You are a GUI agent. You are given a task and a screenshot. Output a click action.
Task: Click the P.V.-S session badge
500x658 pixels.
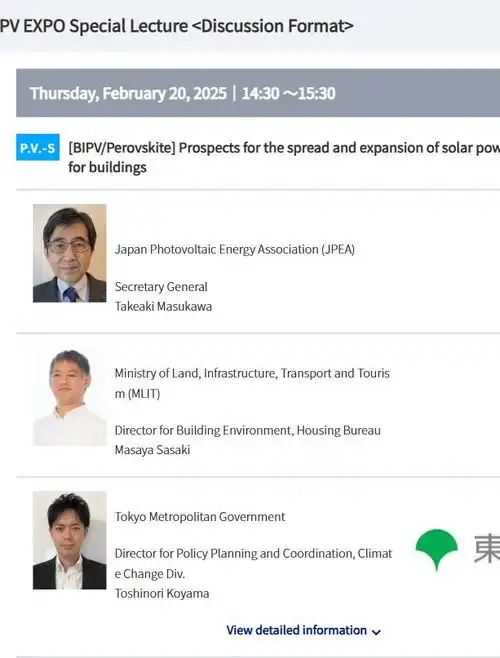pyautogui.click(x=38, y=147)
